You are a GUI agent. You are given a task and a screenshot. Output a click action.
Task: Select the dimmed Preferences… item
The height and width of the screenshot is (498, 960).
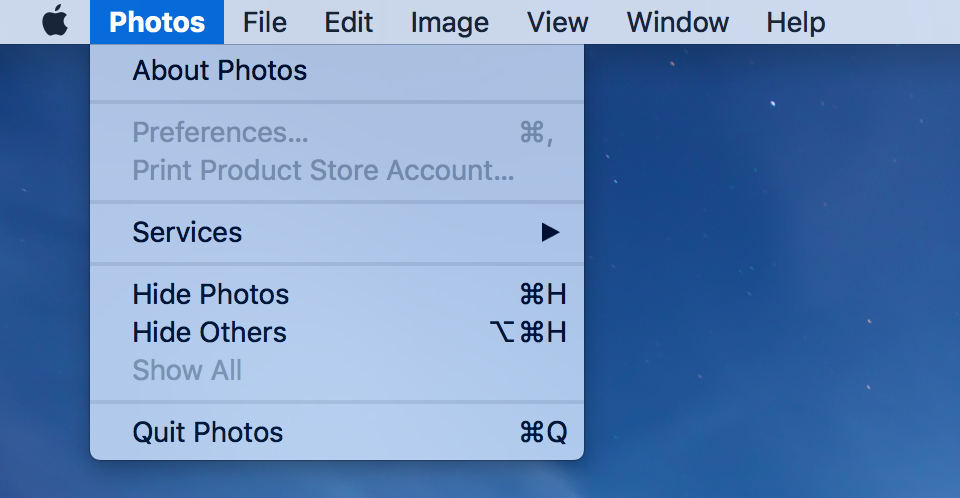[337, 132]
